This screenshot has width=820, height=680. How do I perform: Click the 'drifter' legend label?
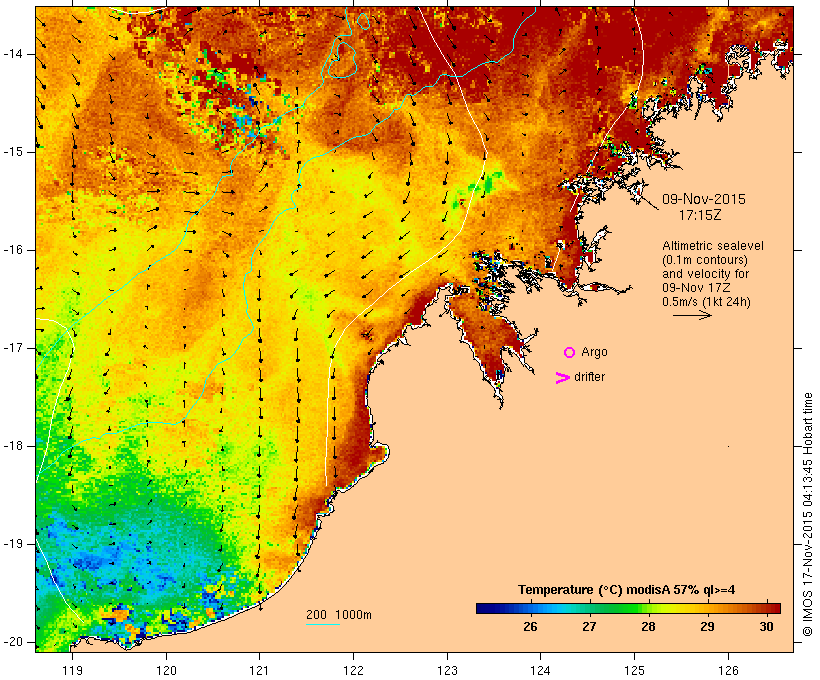(x=589, y=377)
